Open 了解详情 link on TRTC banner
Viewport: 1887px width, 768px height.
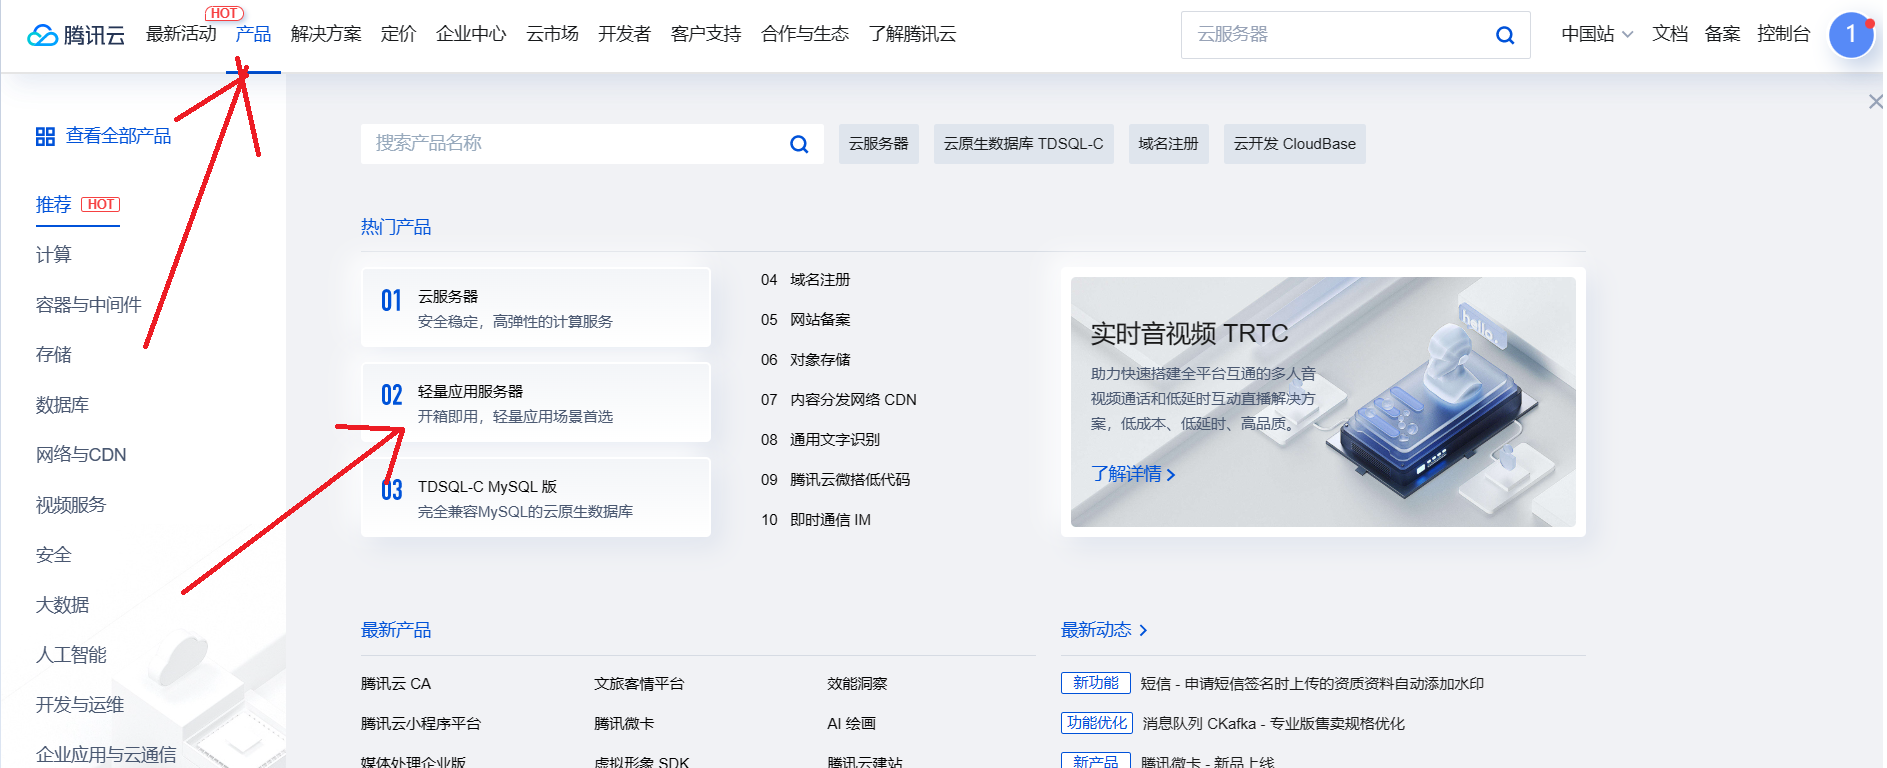coord(1132,474)
